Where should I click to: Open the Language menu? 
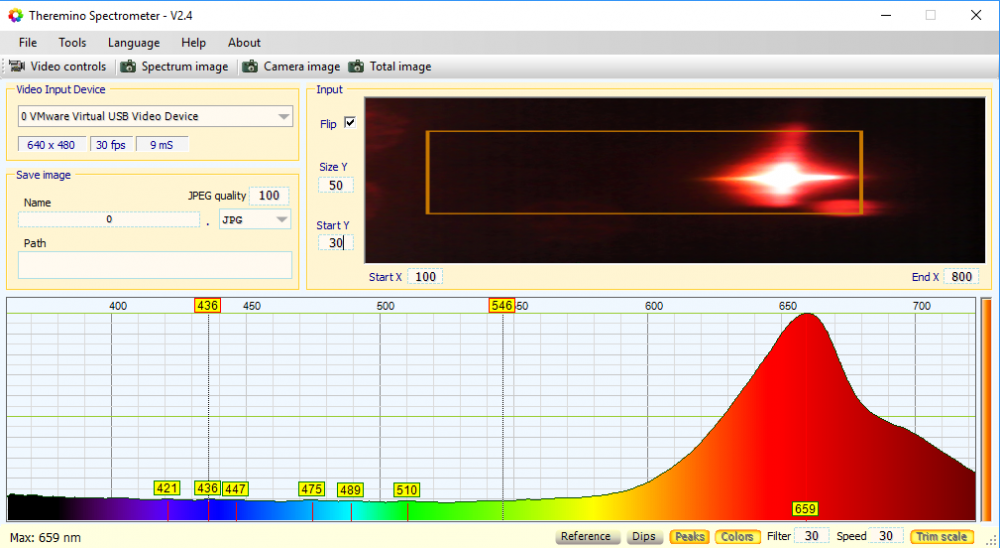[x=133, y=43]
